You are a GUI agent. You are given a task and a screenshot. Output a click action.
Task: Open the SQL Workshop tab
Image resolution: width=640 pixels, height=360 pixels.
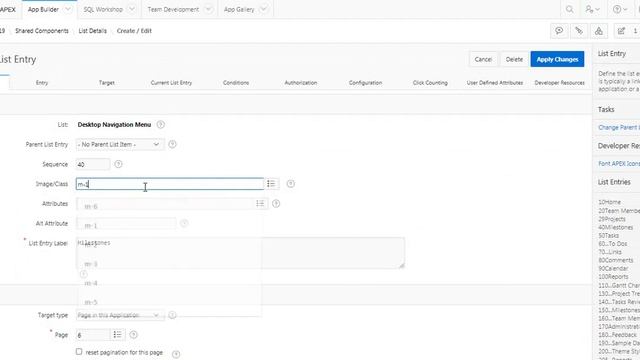point(103,9)
